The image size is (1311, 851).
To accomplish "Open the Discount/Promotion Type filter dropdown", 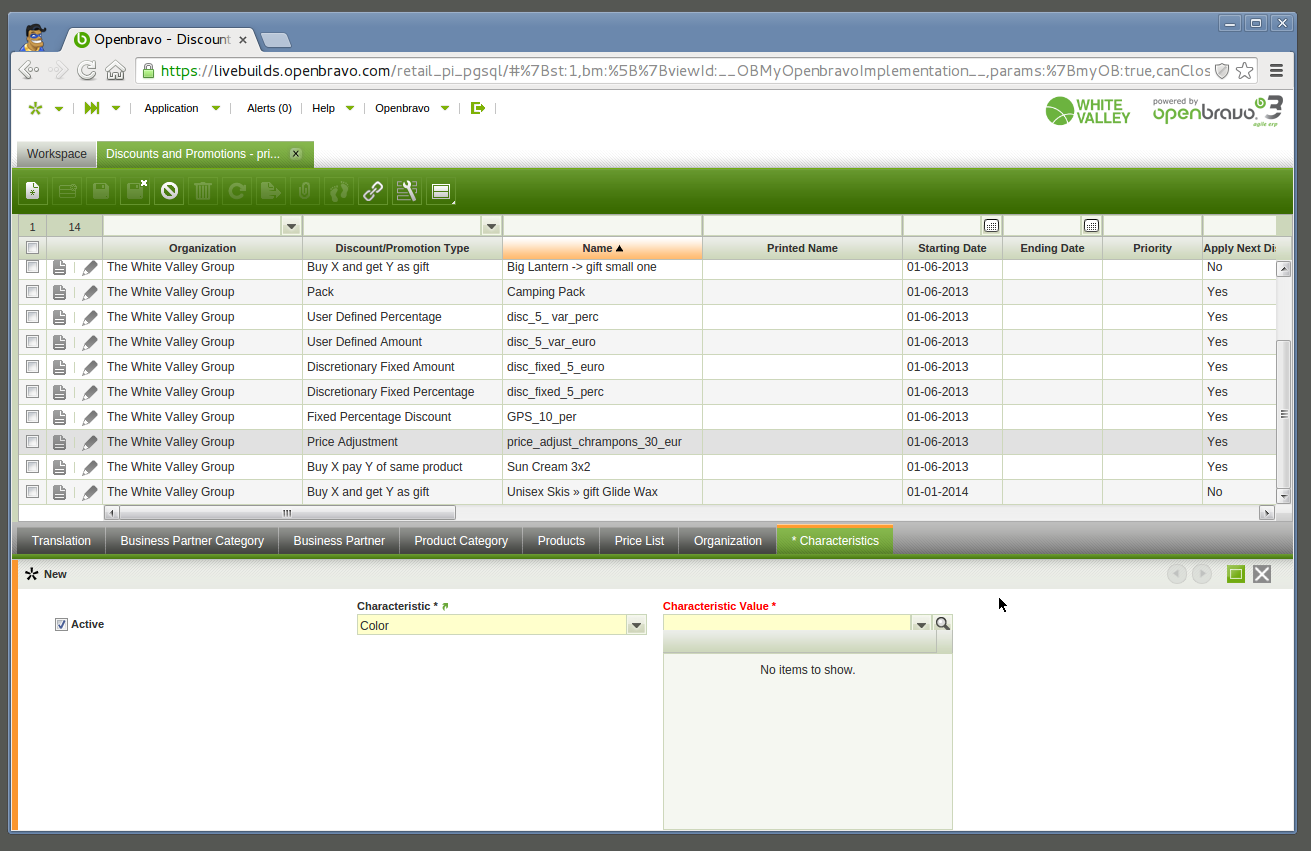I will (491, 226).
